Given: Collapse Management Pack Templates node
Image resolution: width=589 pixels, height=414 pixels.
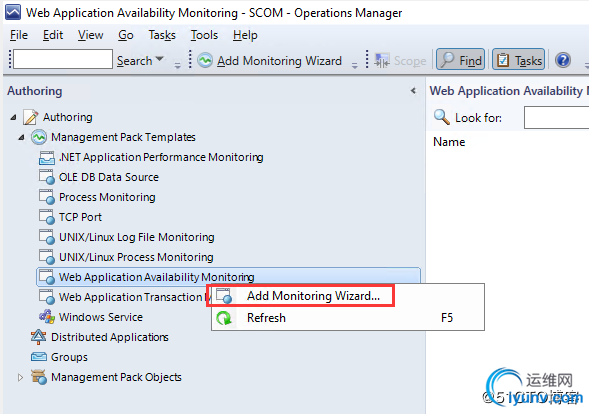Looking at the screenshot, I should coord(22,137).
